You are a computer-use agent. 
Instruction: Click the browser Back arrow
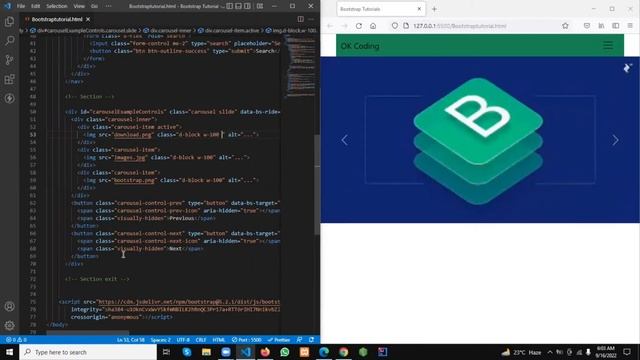pos(330,26)
